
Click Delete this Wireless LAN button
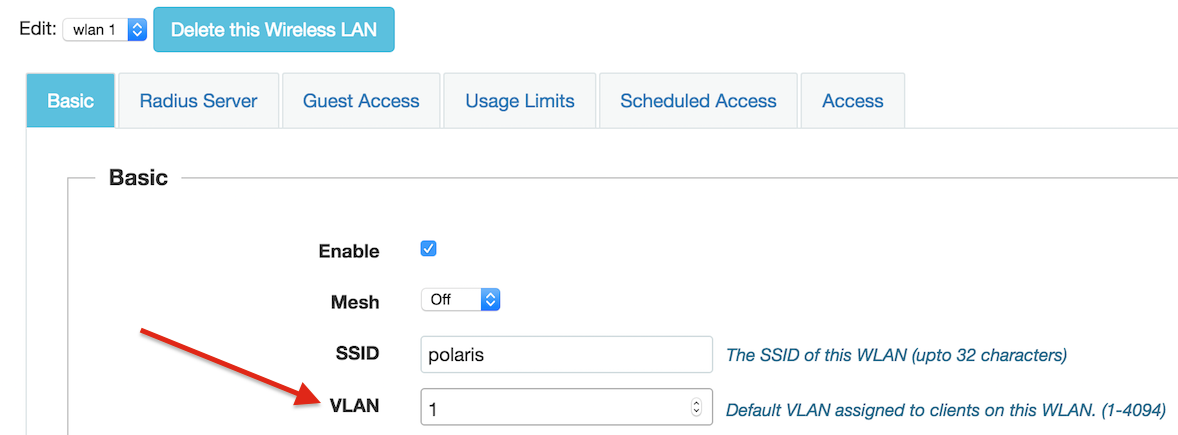pyautogui.click(x=273, y=30)
